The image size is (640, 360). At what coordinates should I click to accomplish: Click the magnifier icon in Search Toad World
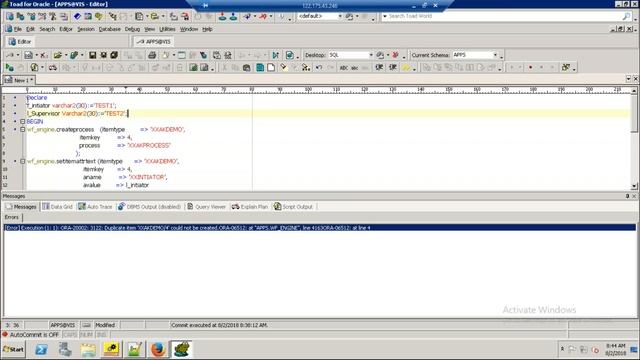pos(627,16)
